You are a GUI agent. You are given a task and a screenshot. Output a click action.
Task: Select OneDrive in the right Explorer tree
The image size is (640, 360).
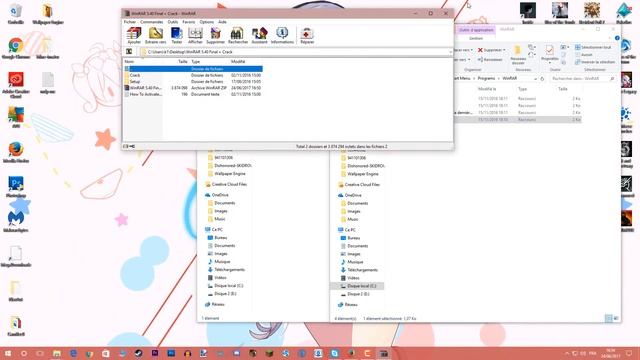coord(349,195)
